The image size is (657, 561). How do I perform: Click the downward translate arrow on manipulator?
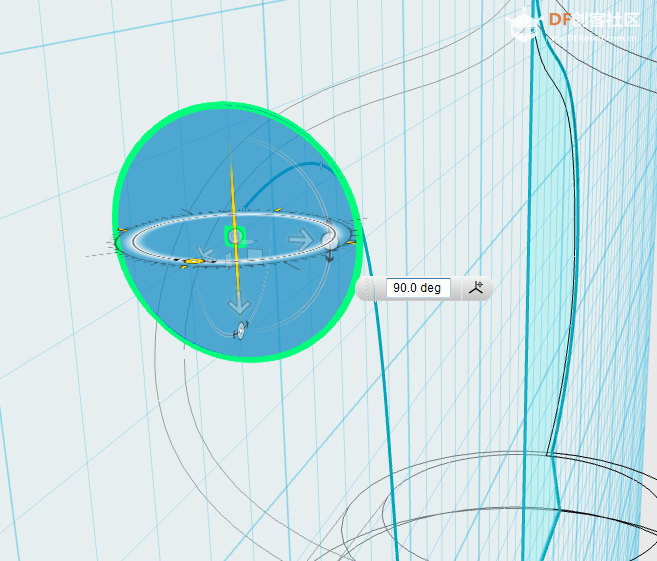238,304
